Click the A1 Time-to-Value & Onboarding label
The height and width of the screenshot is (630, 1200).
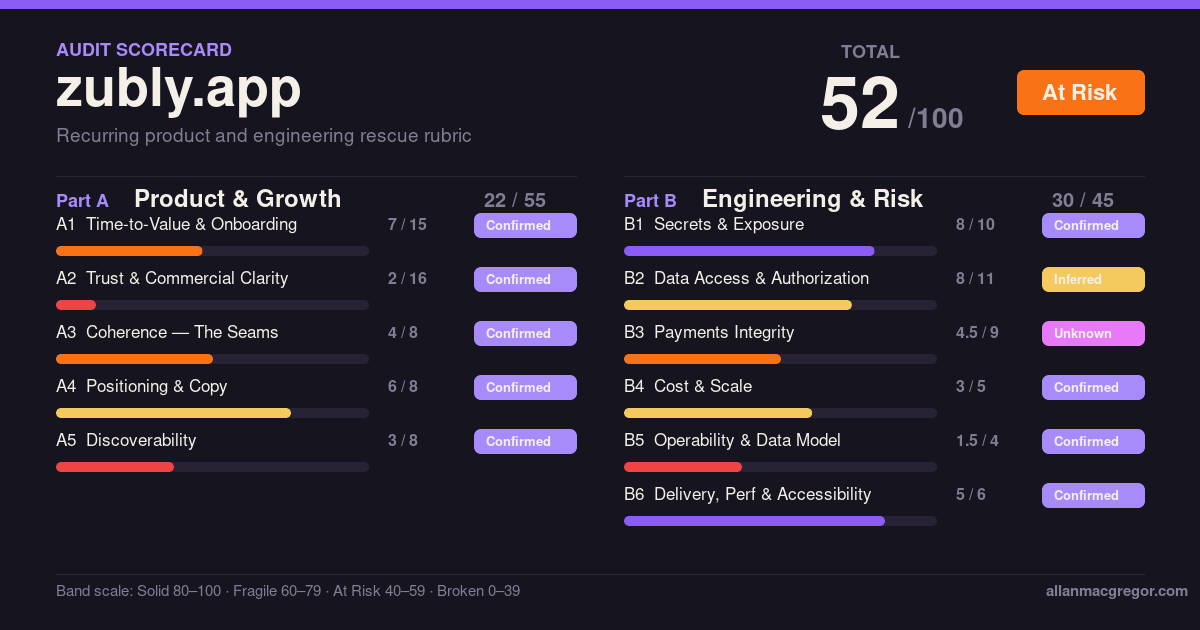(176, 225)
